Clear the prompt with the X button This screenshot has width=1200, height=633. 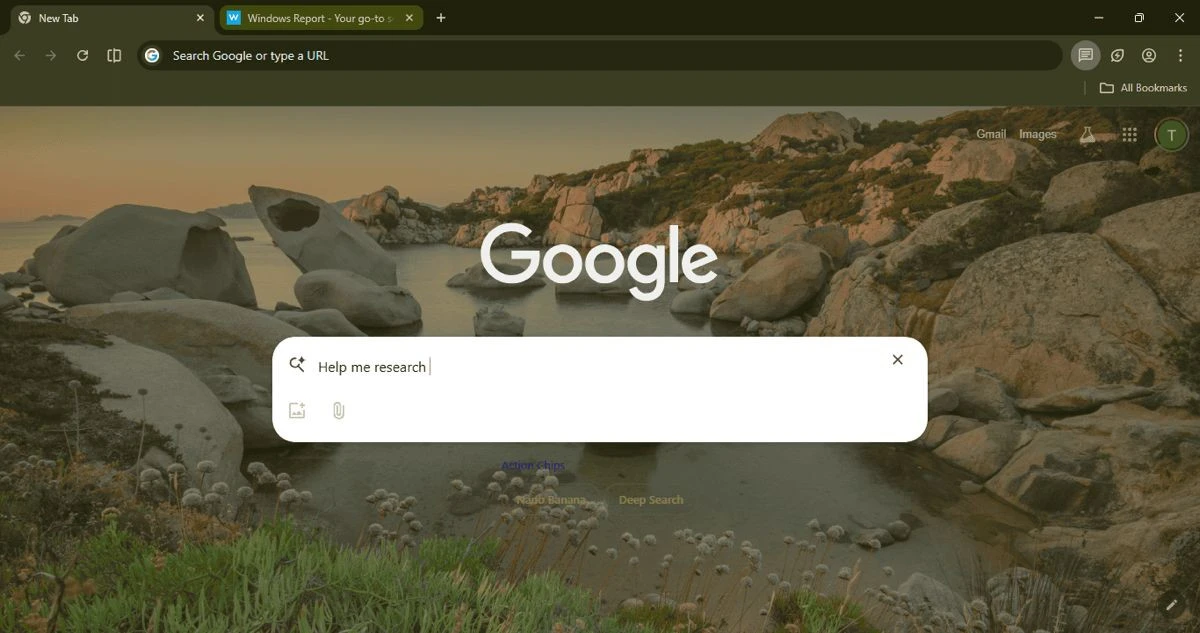point(897,359)
